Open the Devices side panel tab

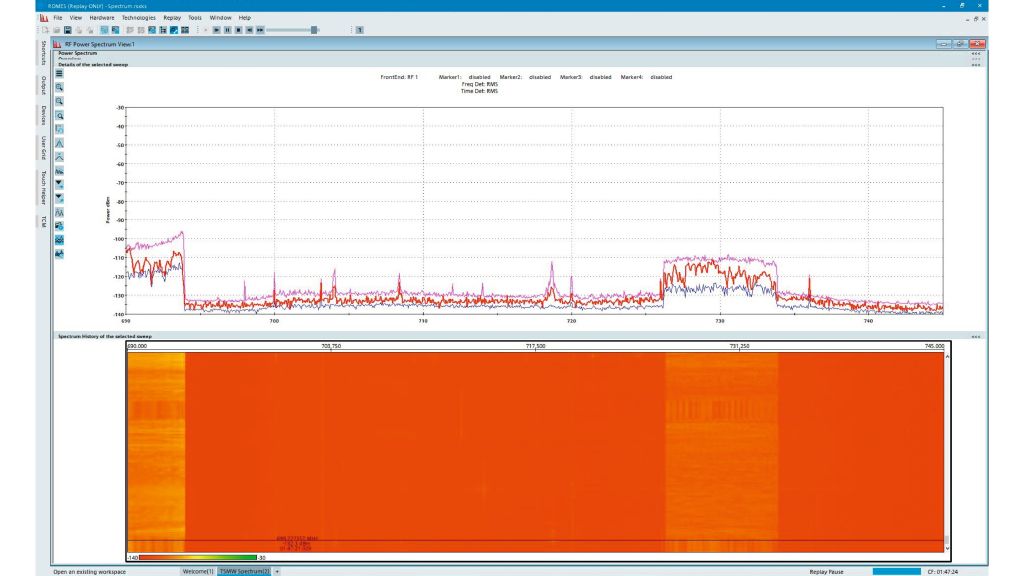click(x=44, y=117)
